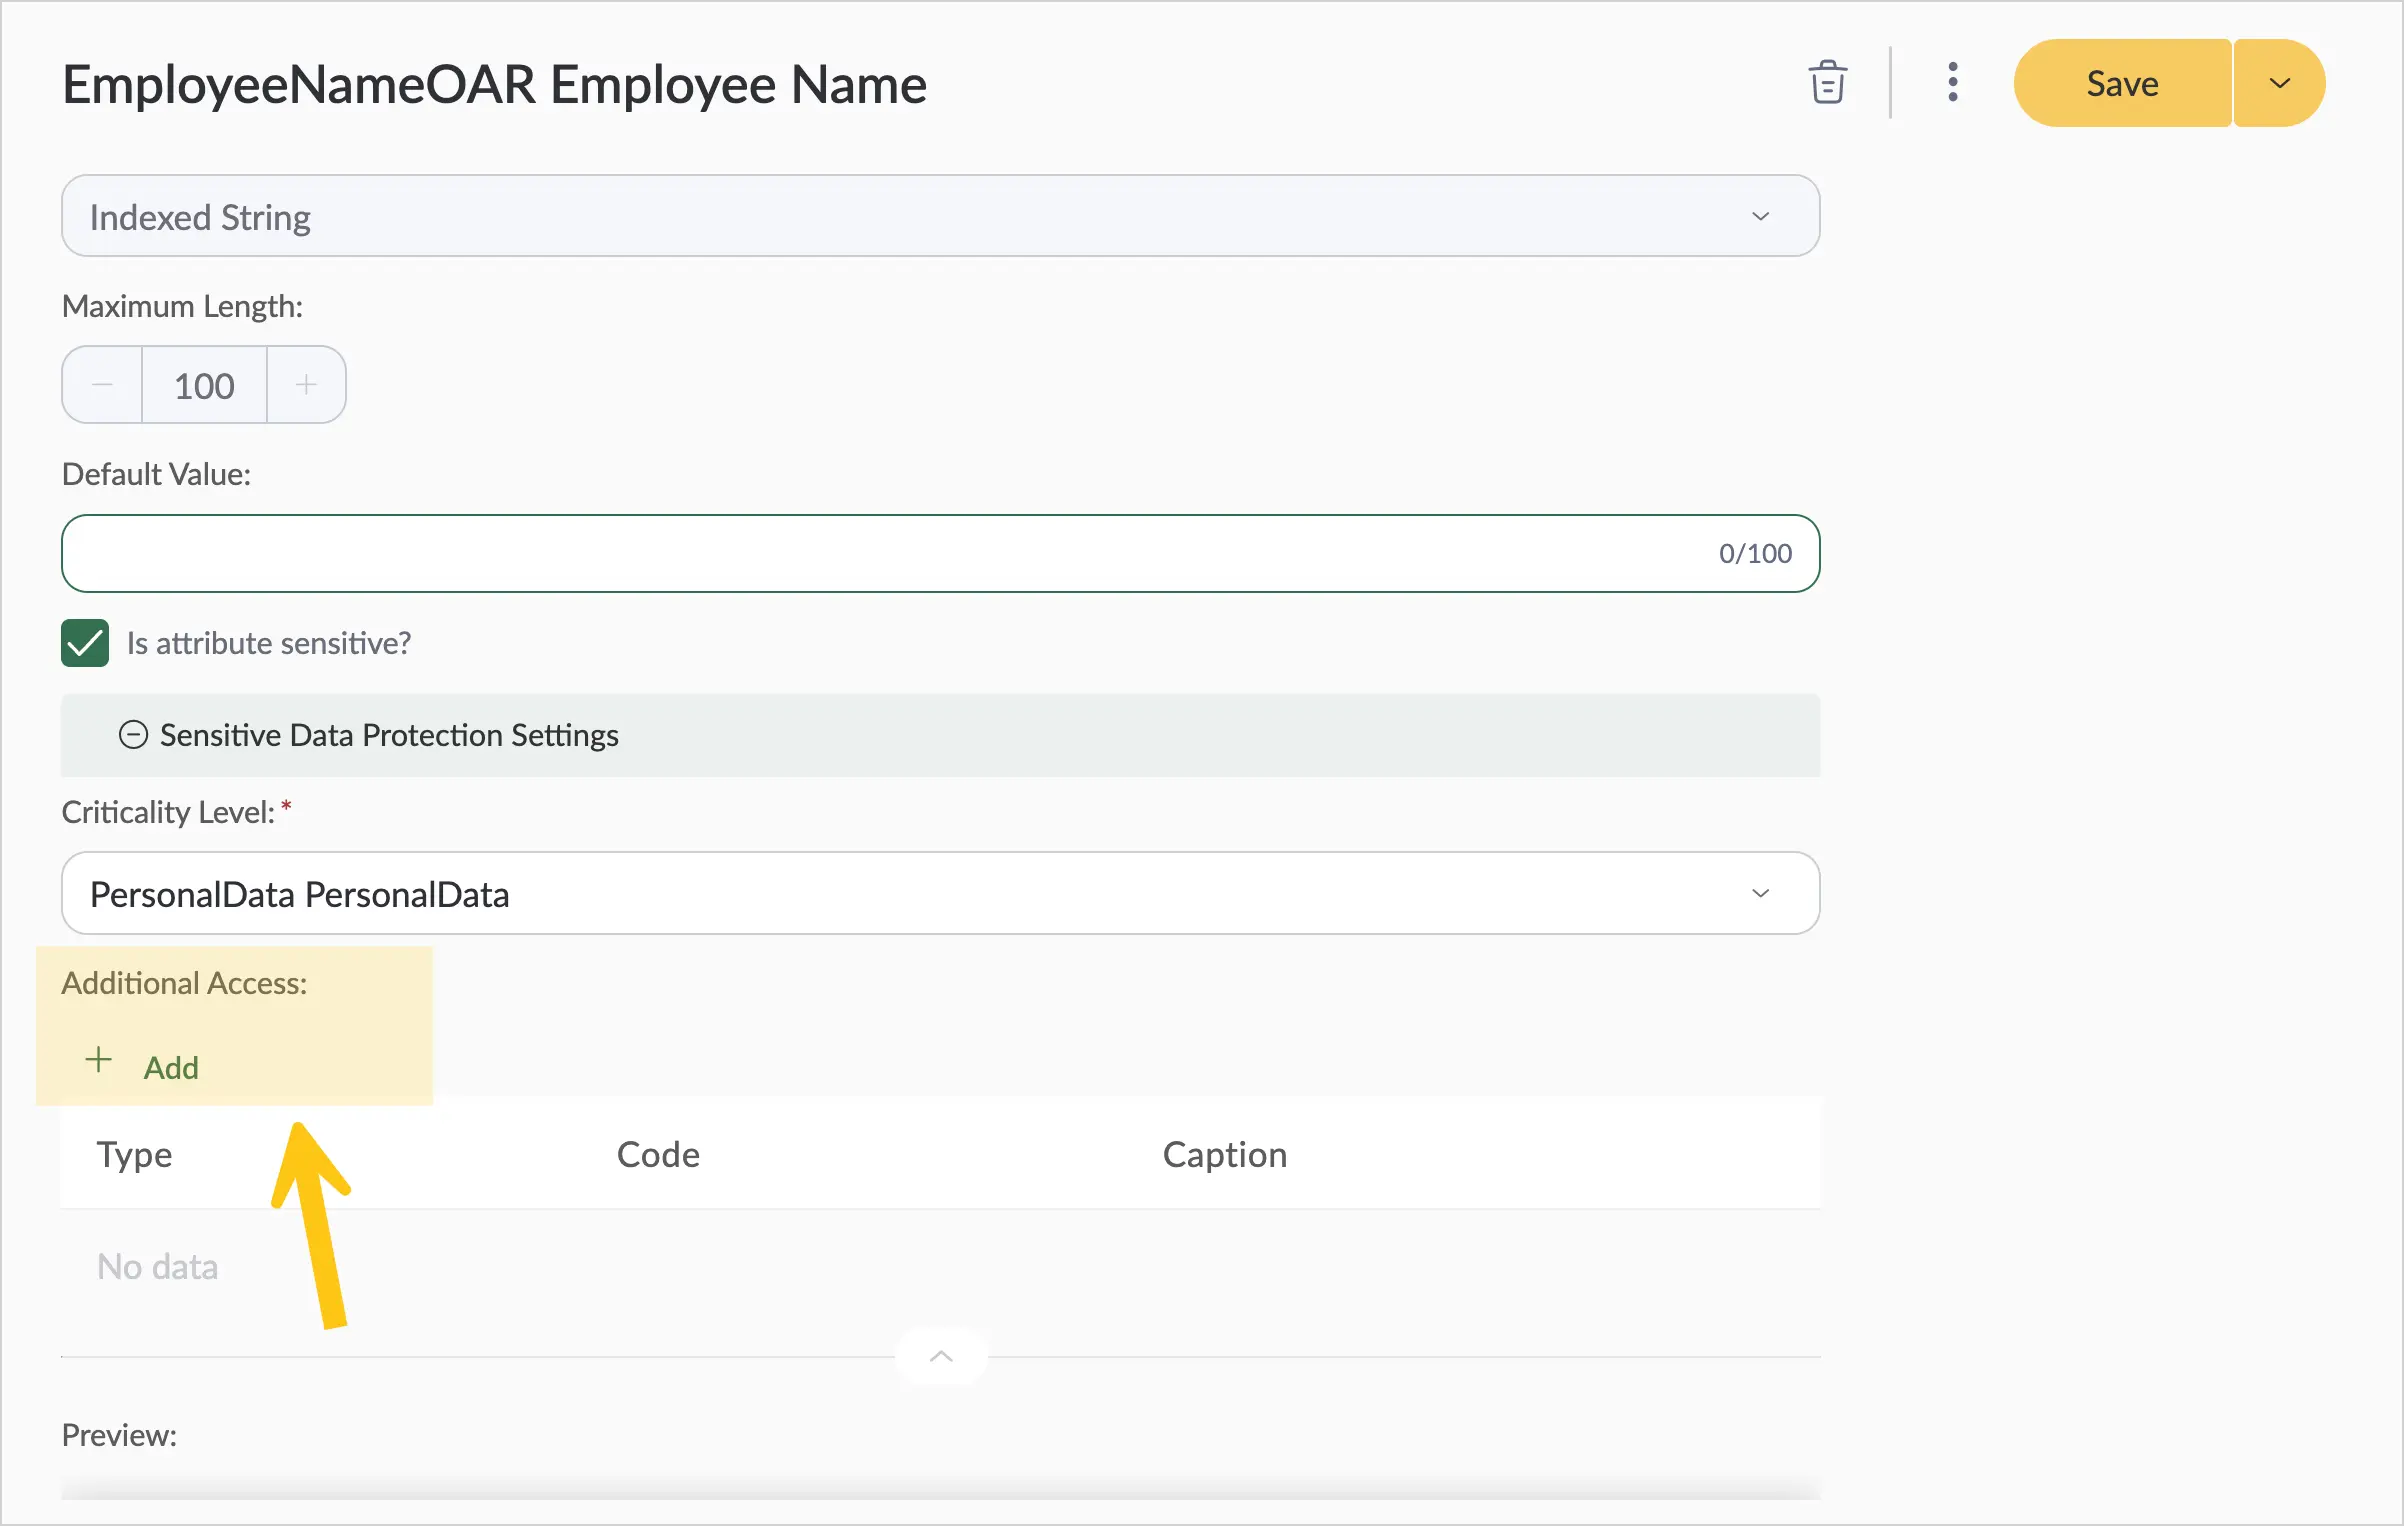Click the Save button

(2122, 83)
